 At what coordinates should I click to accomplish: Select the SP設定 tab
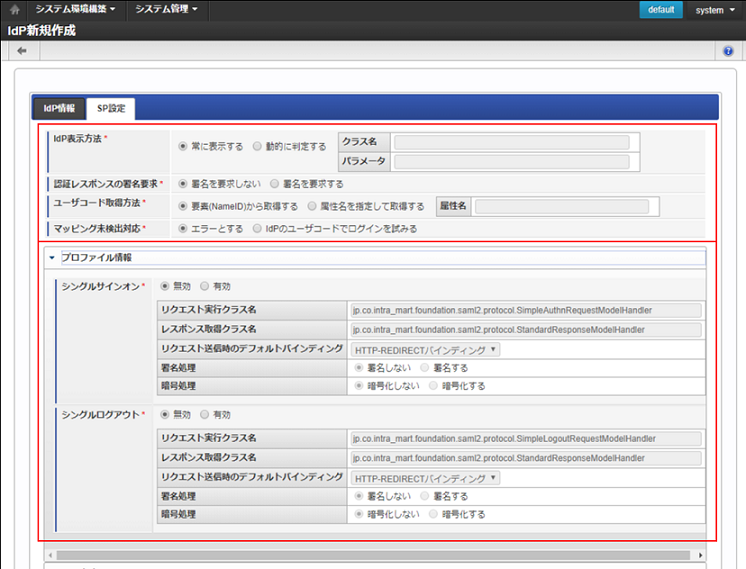[x=111, y=108]
